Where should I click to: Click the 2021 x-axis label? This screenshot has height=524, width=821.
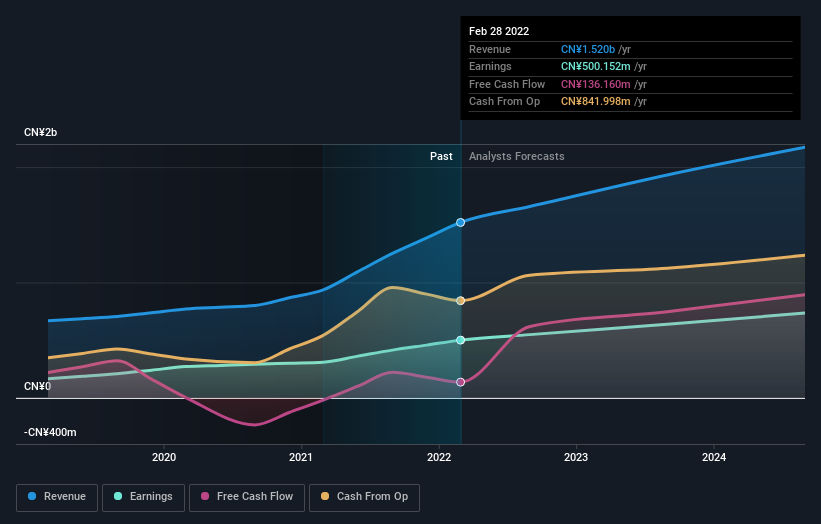[301, 457]
